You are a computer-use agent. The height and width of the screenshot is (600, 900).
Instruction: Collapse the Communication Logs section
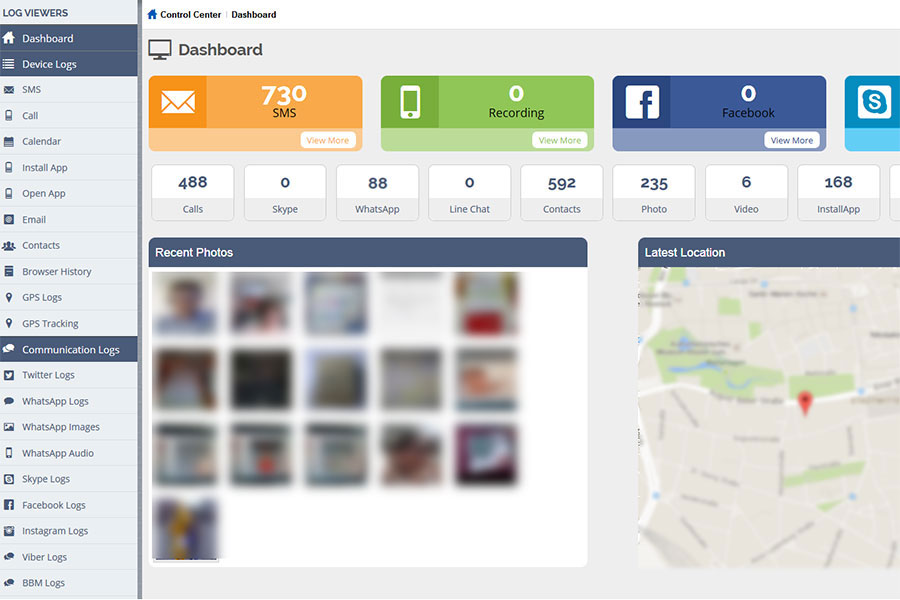(70, 350)
